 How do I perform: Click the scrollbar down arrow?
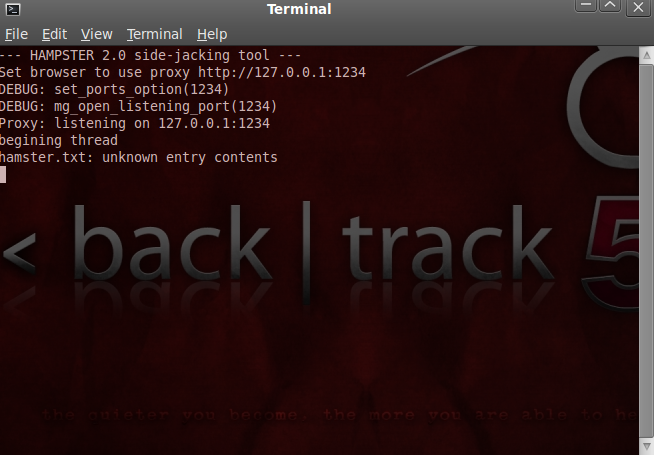point(646,446)
